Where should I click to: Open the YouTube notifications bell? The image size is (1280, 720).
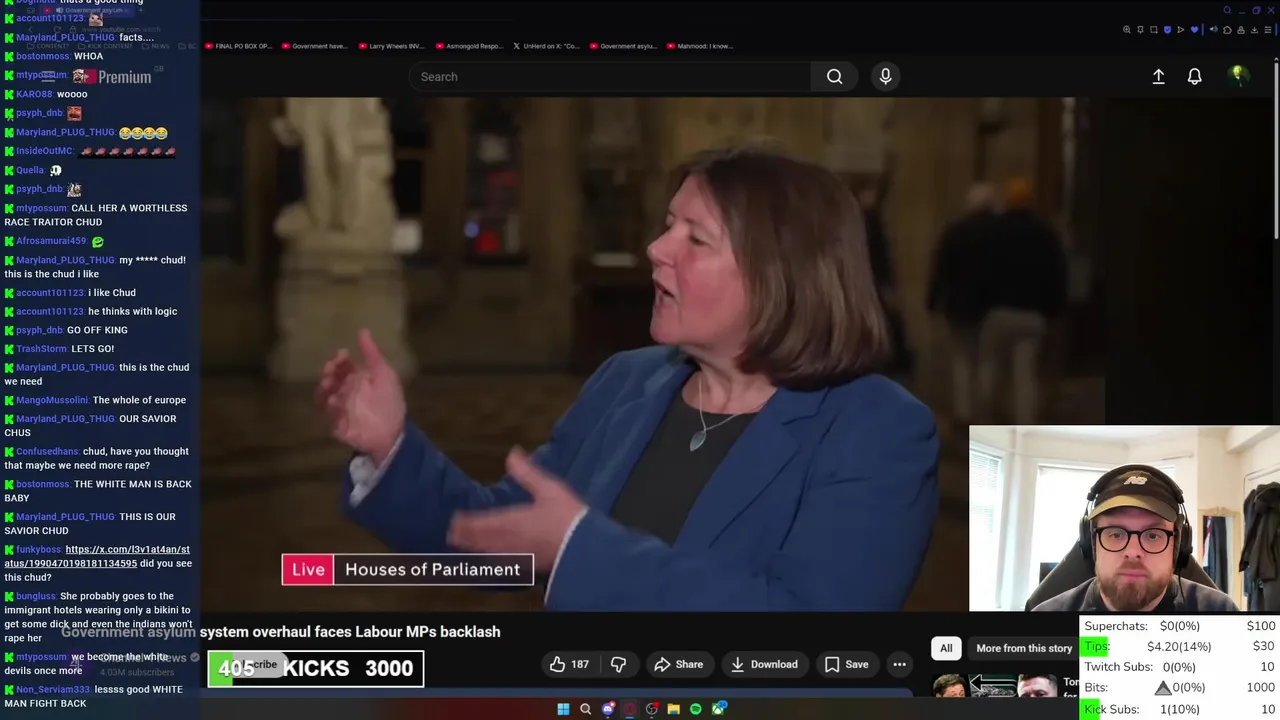click(x=1194, y=76)
